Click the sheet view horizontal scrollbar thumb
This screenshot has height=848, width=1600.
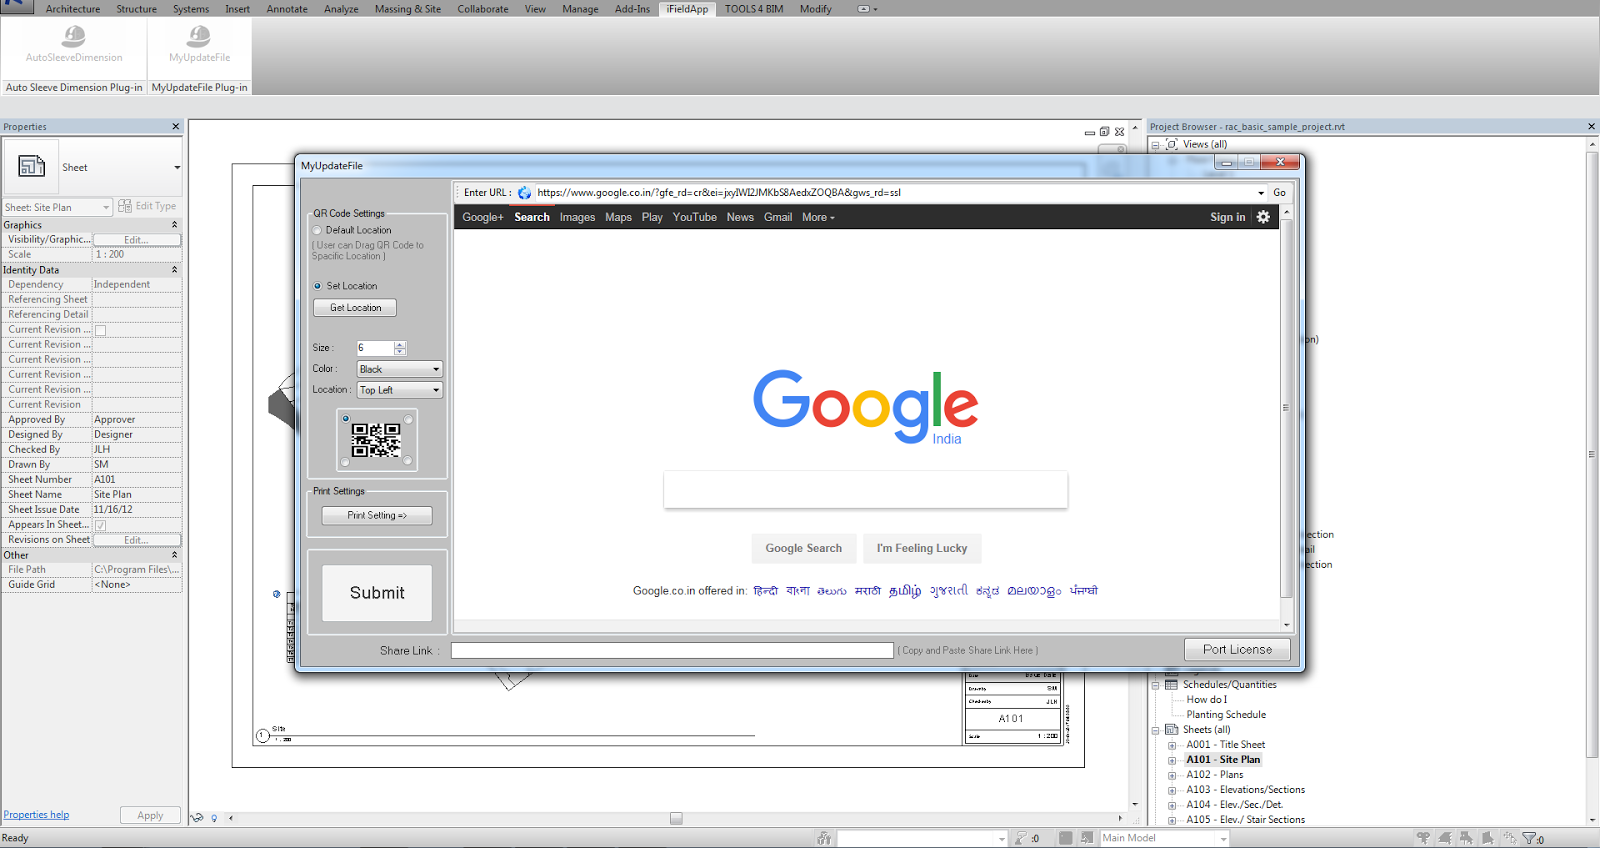[x=676, y=818]
